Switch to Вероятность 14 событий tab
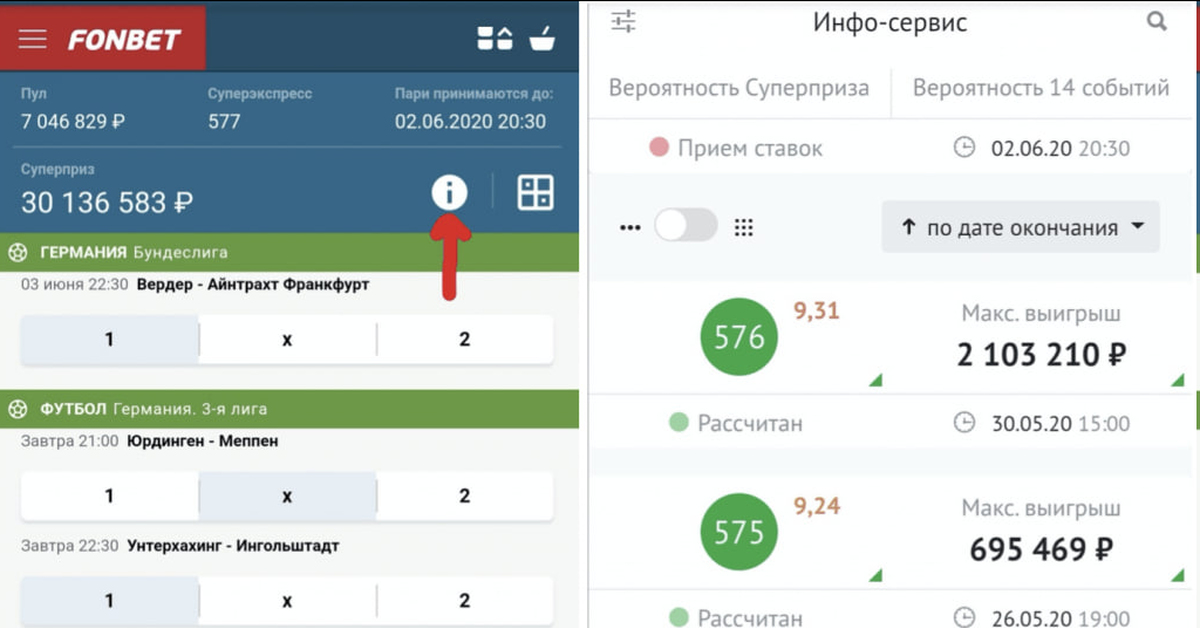The width and height of the screenshot is (1200, 628). (1041, 87)
